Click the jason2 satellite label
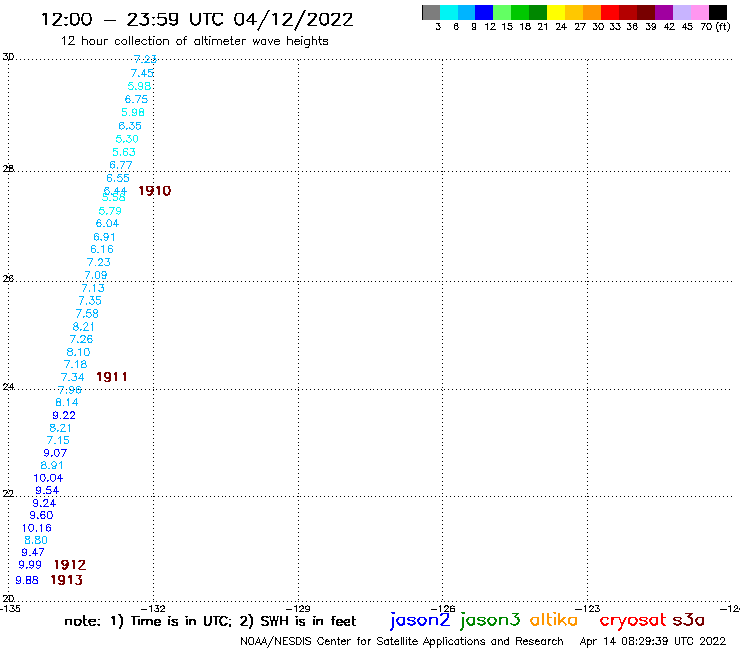The image size is (740, 650). click(420, 620)
